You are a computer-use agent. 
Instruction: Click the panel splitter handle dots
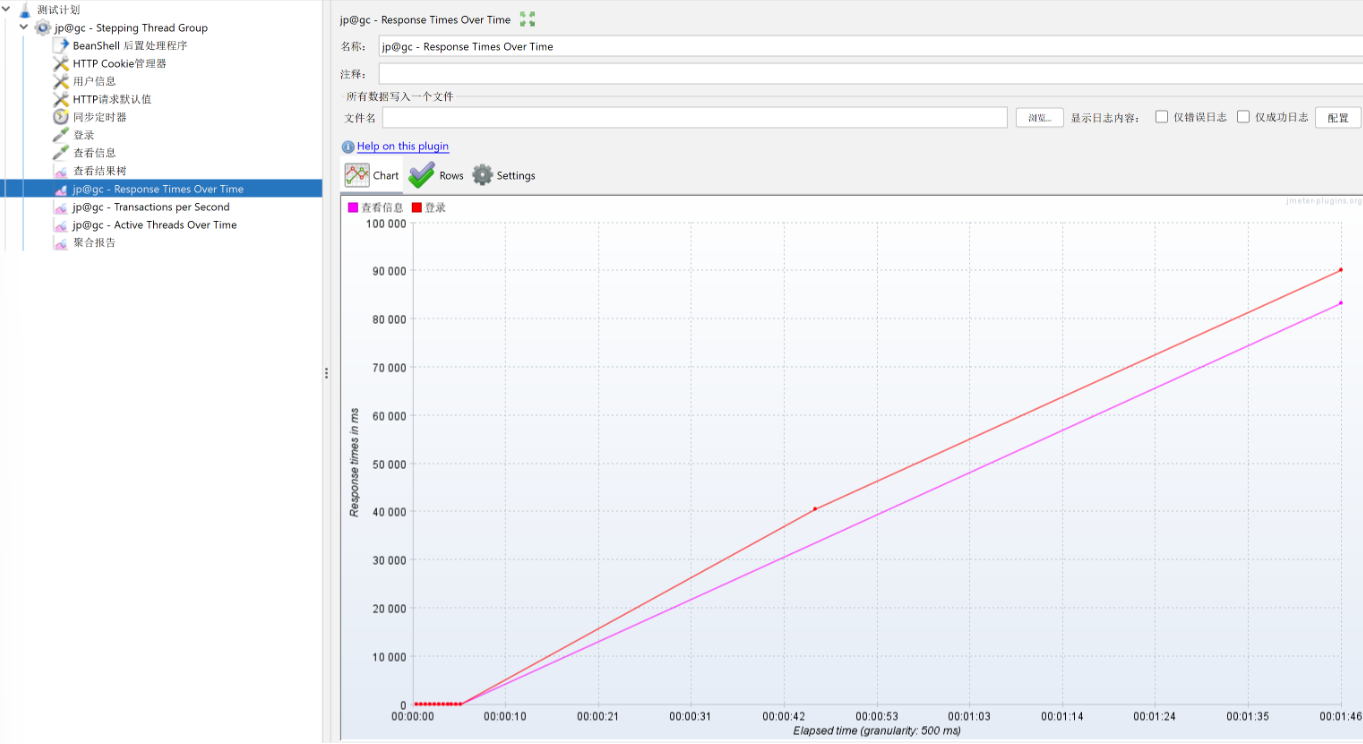(x=326, y=372)
